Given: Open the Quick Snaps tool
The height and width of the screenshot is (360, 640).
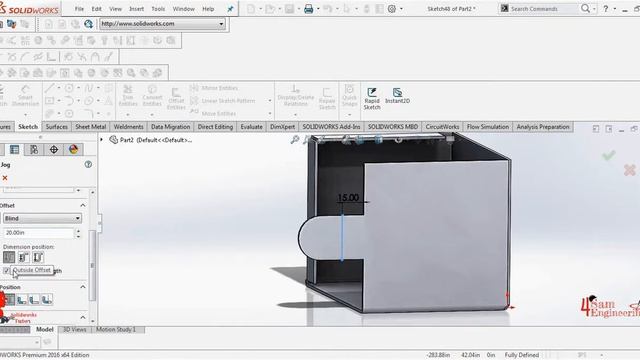Looking at the screenshot, I should point(349,96).
